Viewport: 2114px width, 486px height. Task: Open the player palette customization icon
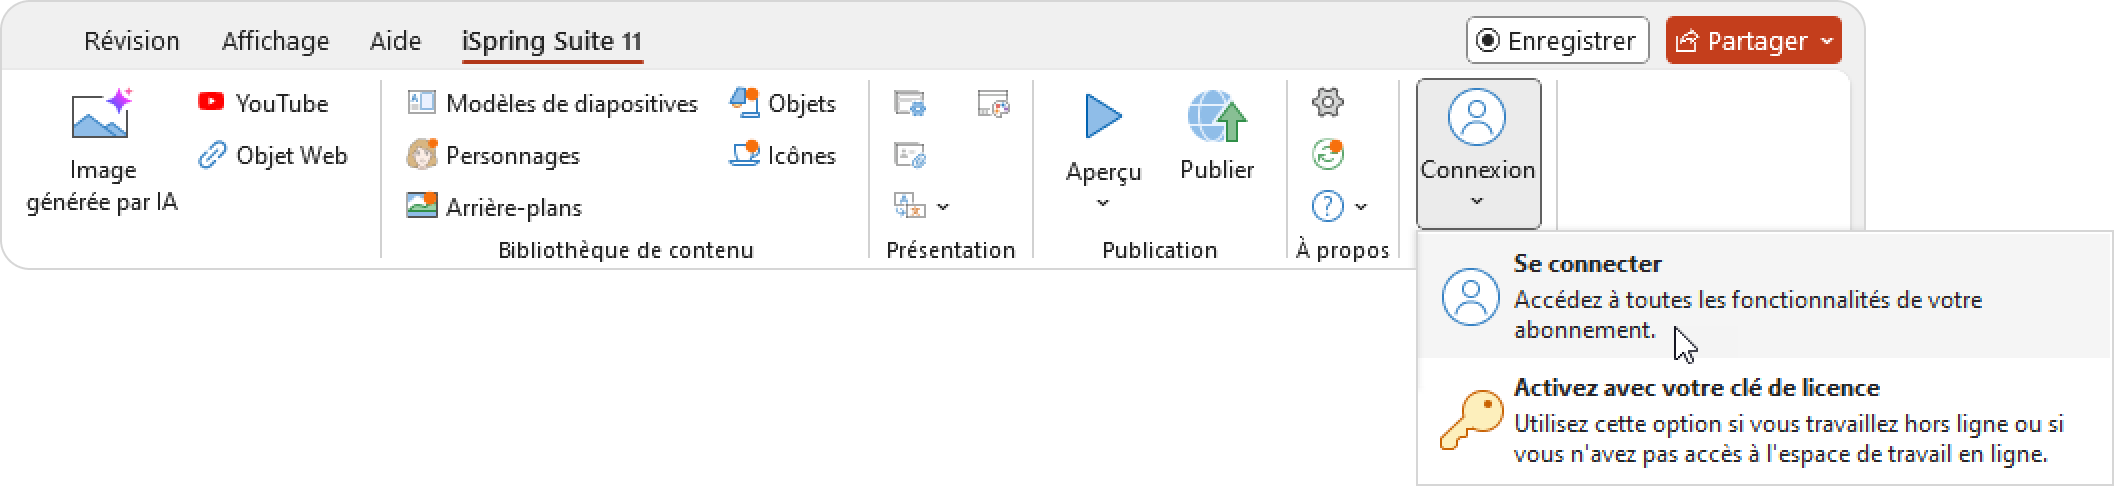993,102
